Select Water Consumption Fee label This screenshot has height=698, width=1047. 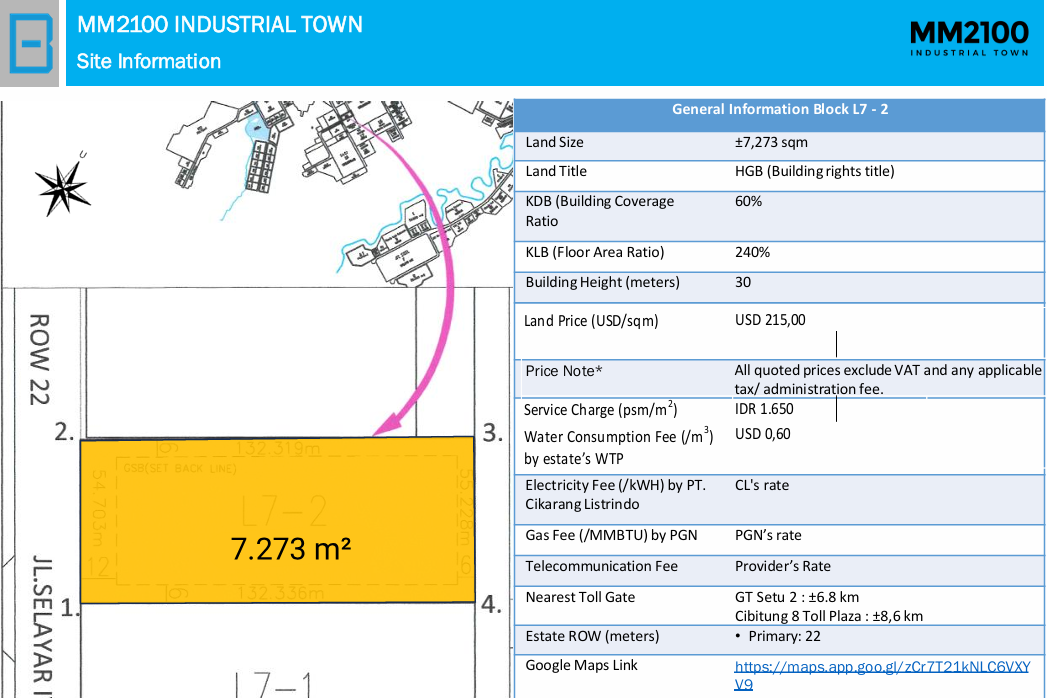tap(618, 447)
